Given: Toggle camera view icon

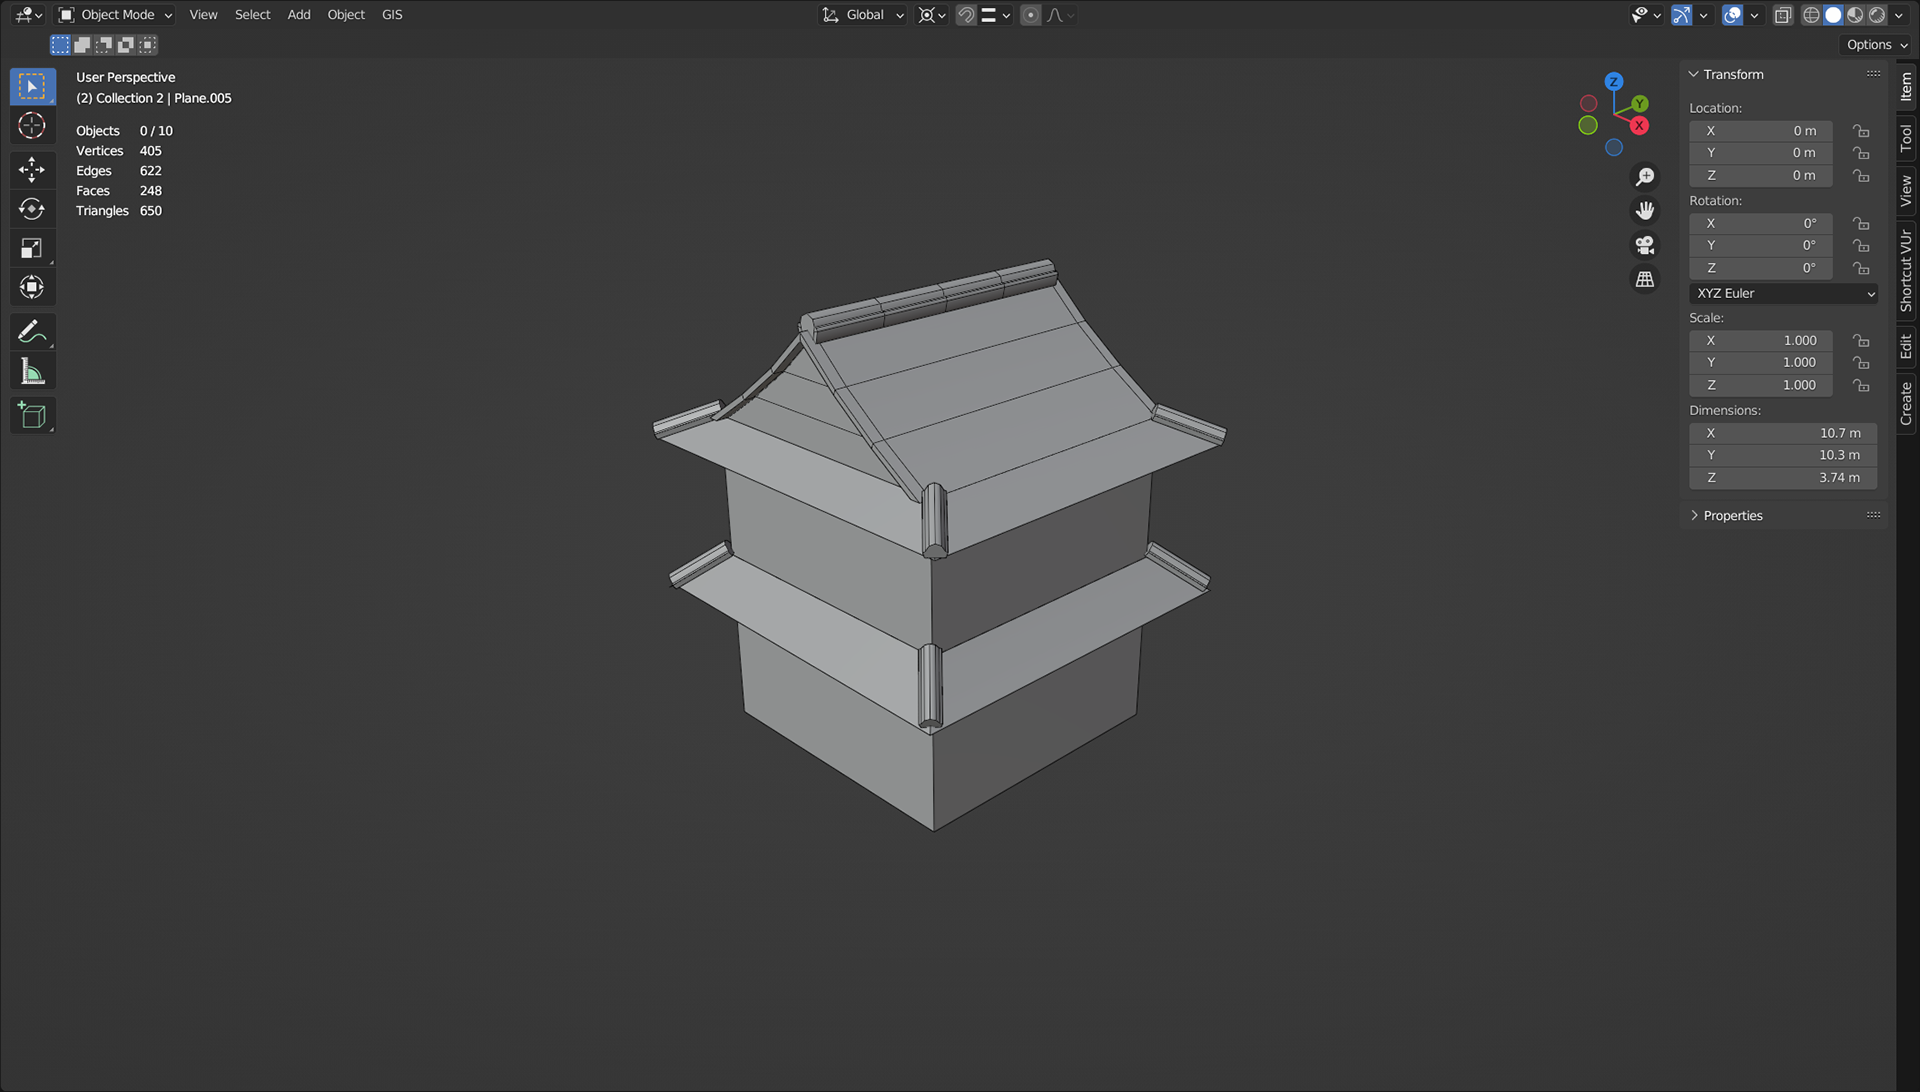Looking at the screenshot, I should [x=1644, y=245].
